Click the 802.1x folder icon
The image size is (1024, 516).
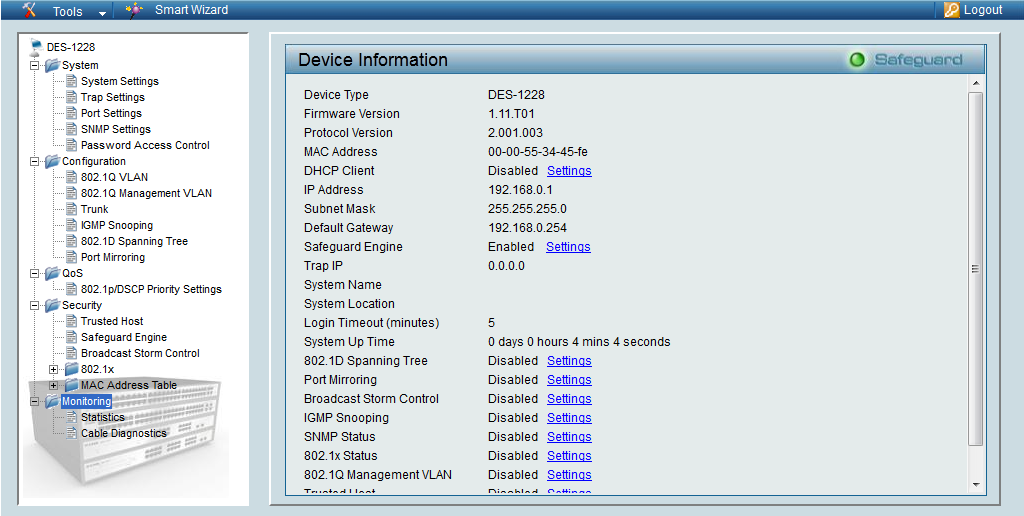tap(71, 369)
